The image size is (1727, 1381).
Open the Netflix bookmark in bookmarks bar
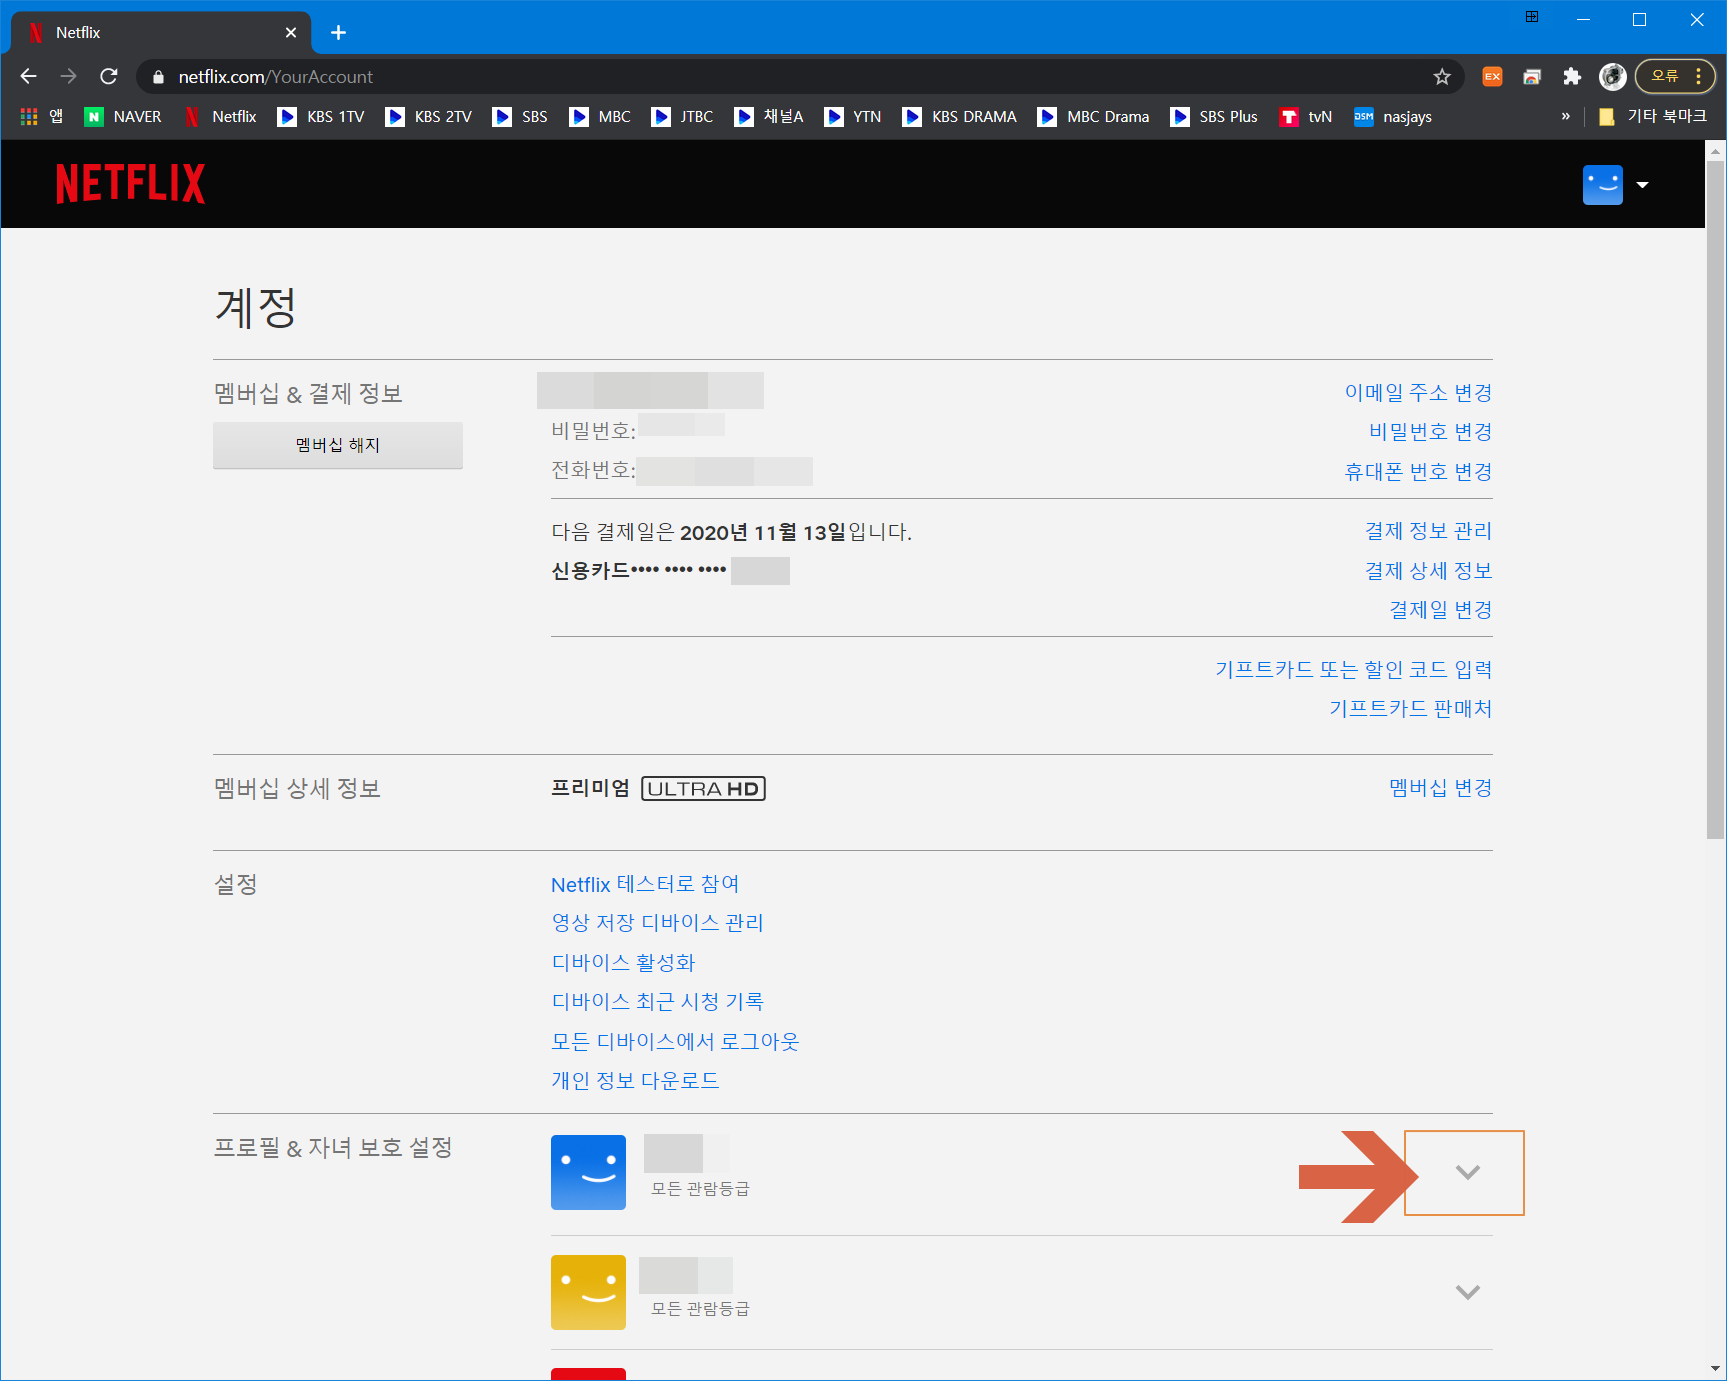[x=221, y=116]
